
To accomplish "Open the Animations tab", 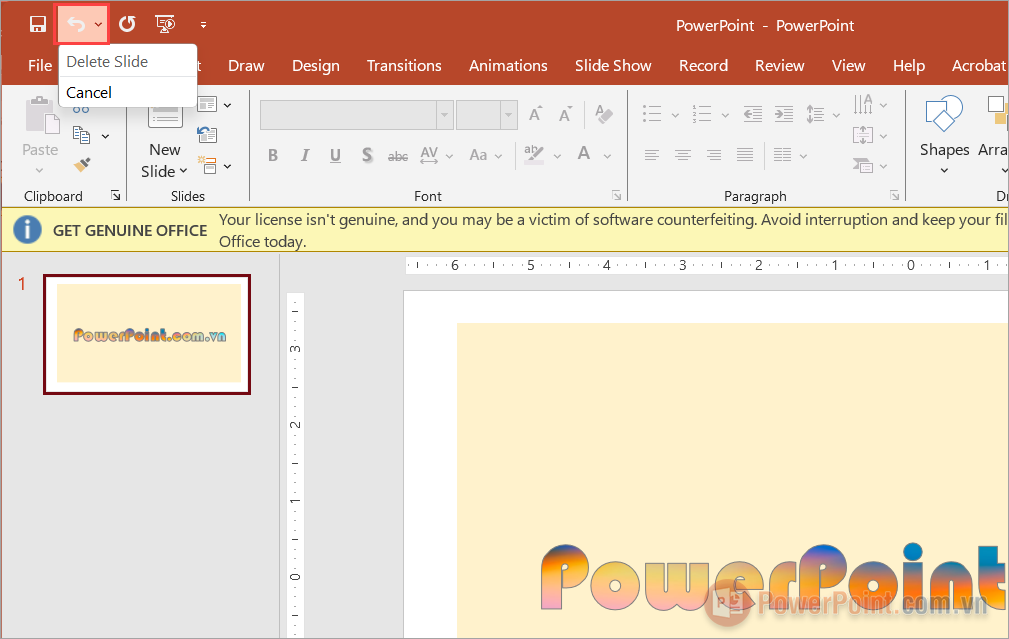I will [508, 66].
